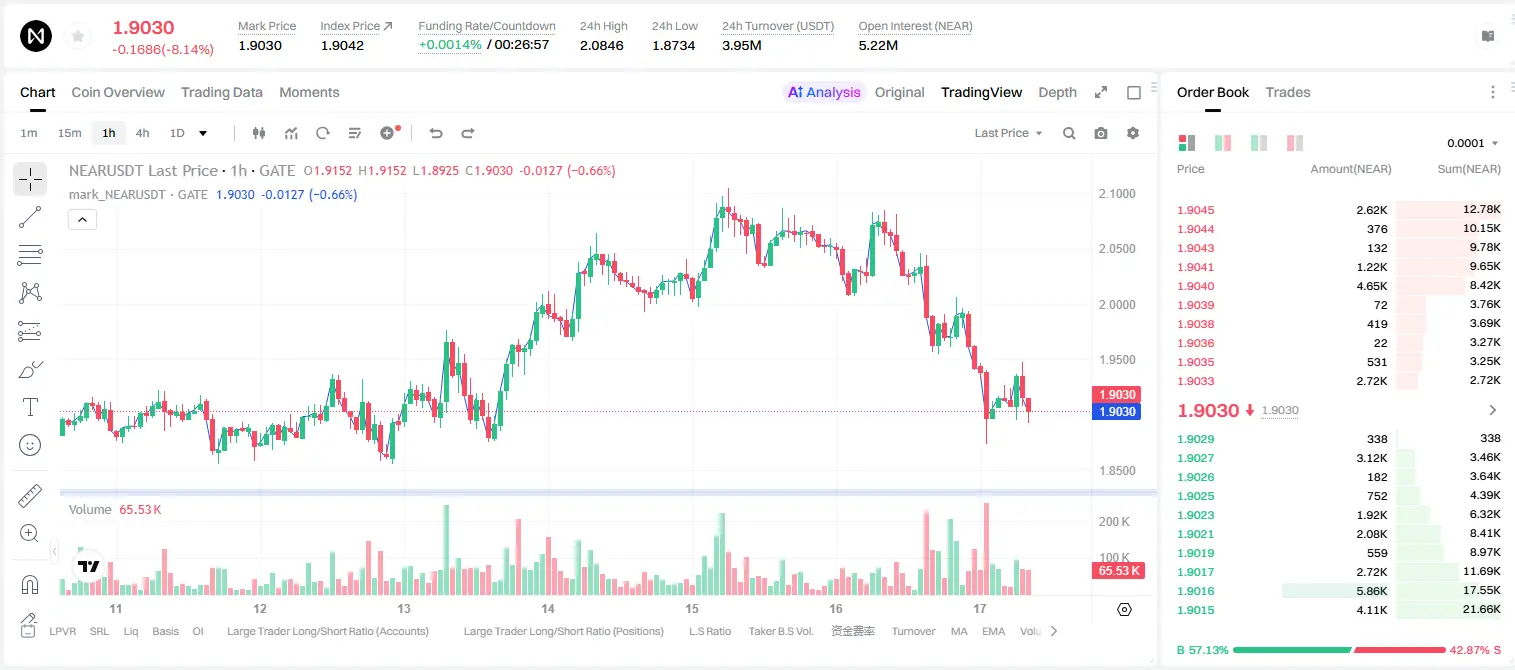
Task: Switch to the Trades tab
Action: (1288, 92)
